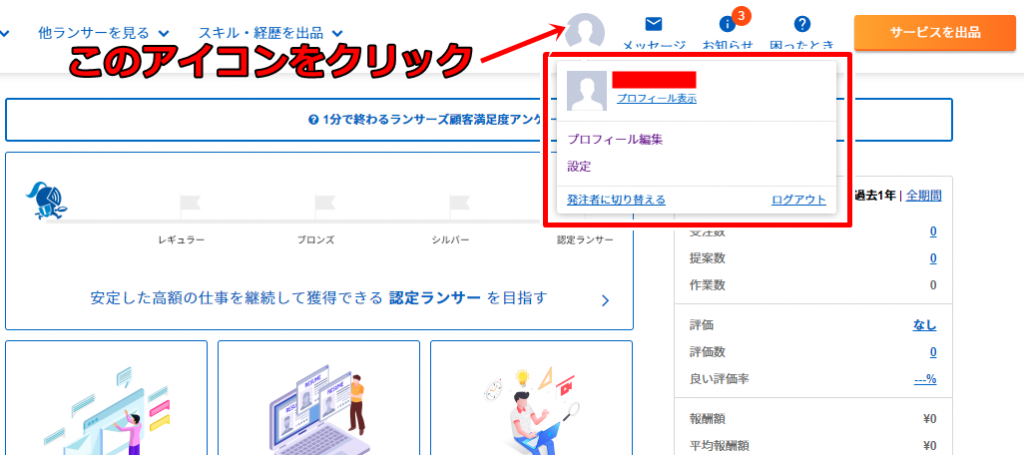Click the 平均報酬額 ¥0 value
This screenshot has height=455, width=1024.
pos(931,447)
